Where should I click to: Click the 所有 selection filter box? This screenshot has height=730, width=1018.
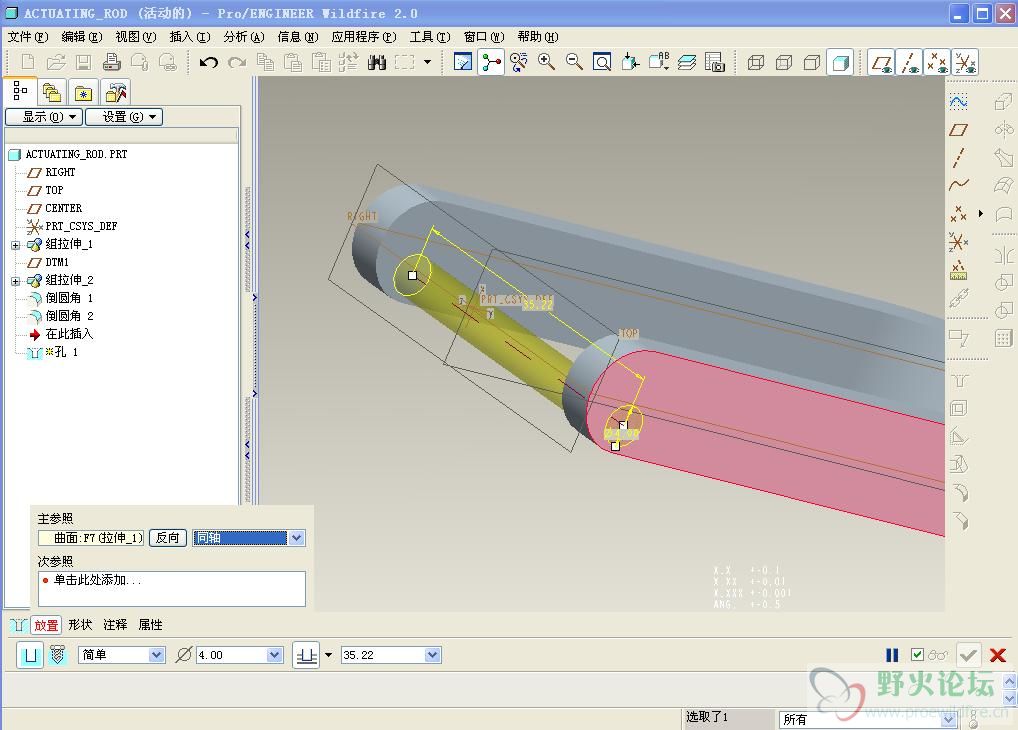867,719
